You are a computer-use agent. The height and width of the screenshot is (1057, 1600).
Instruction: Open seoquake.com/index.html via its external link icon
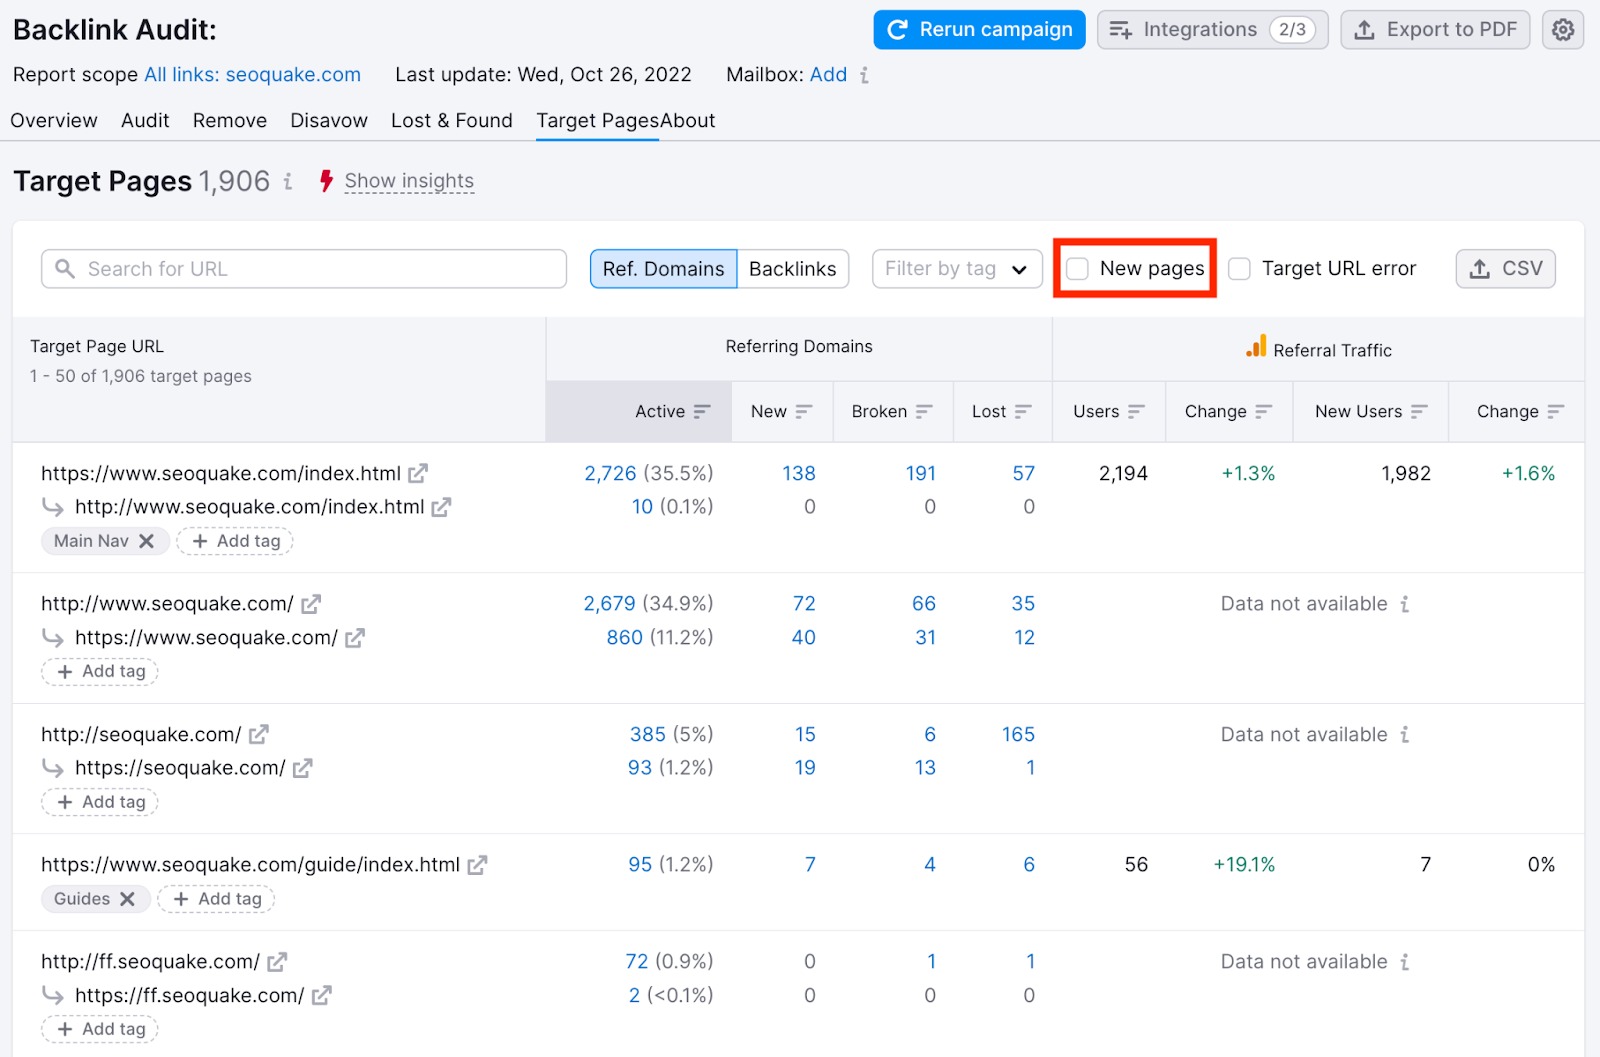point(418,473)
